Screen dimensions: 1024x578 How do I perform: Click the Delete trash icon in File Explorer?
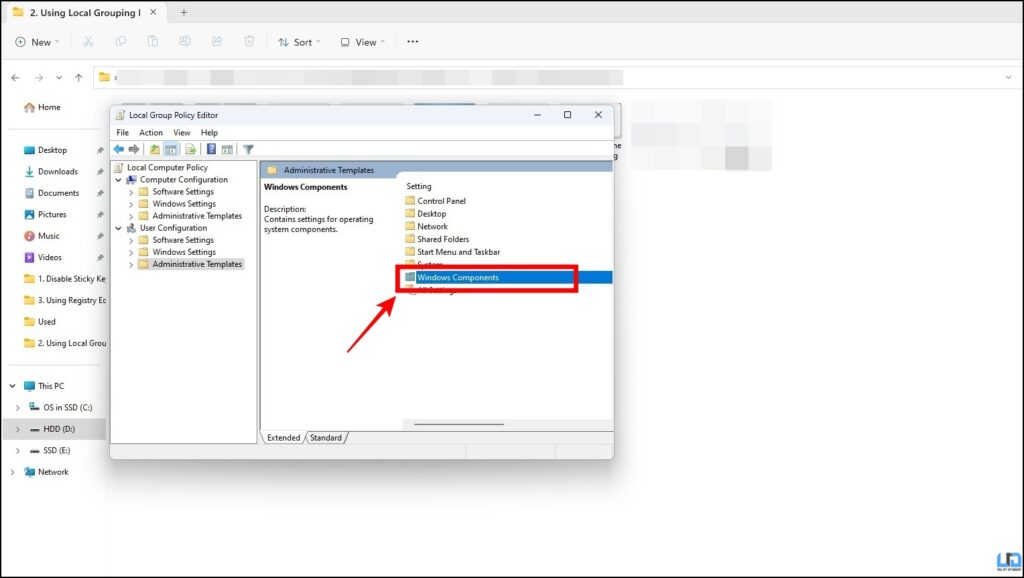coord(249,42)
